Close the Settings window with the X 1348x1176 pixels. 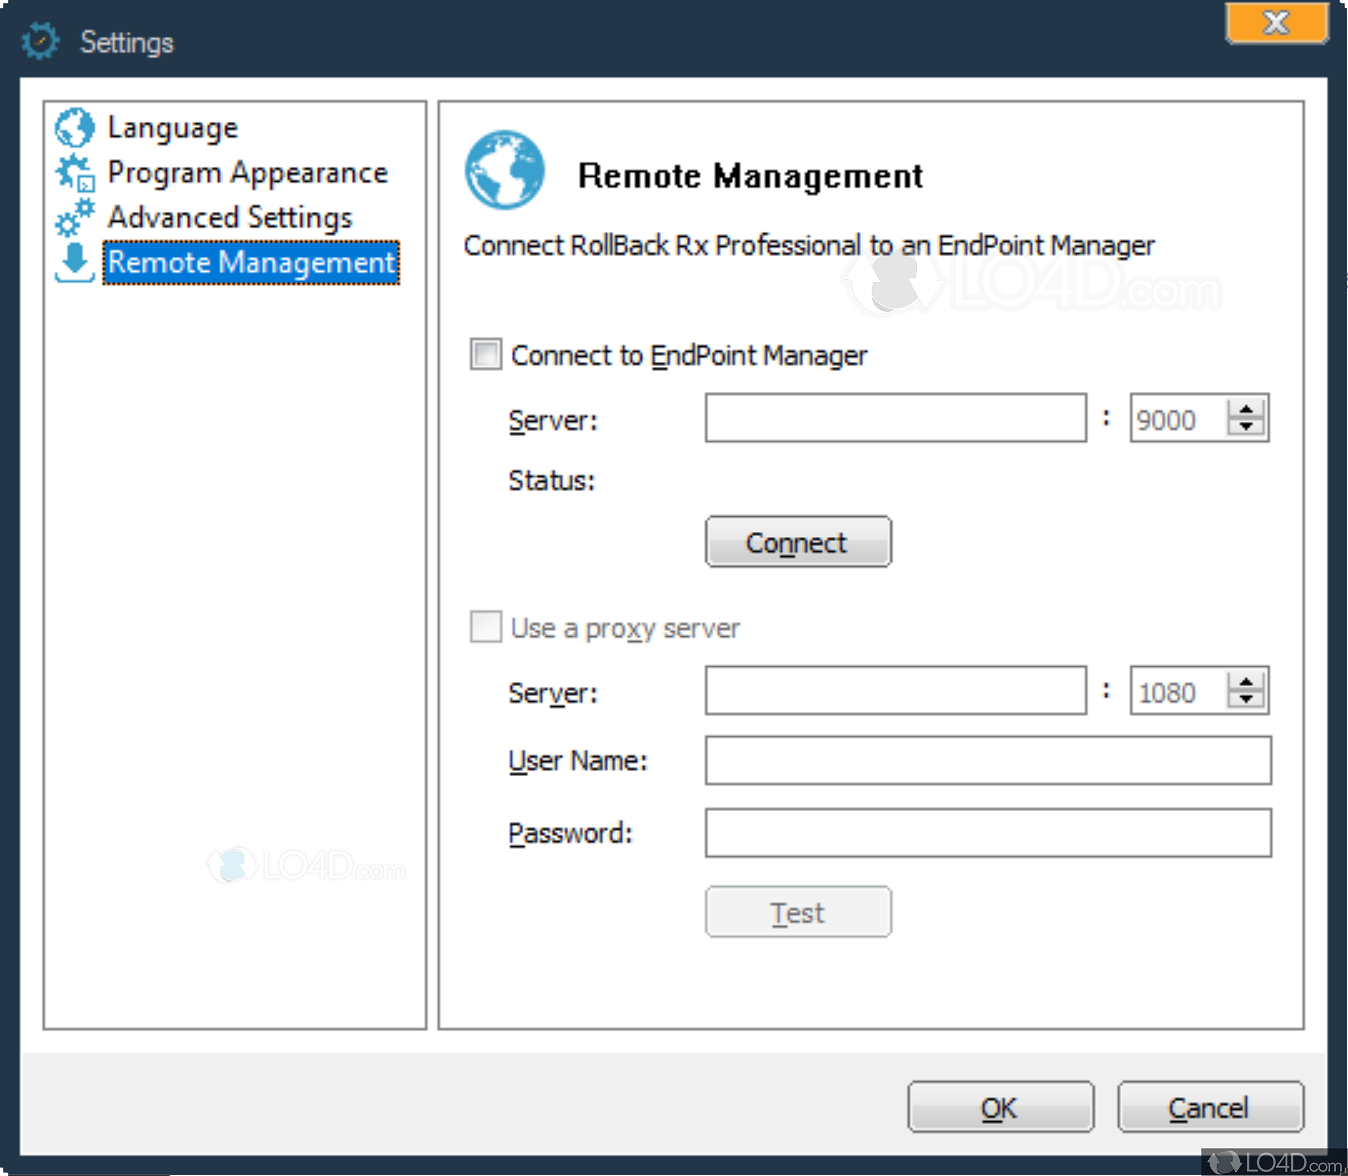click(1276, 23)
